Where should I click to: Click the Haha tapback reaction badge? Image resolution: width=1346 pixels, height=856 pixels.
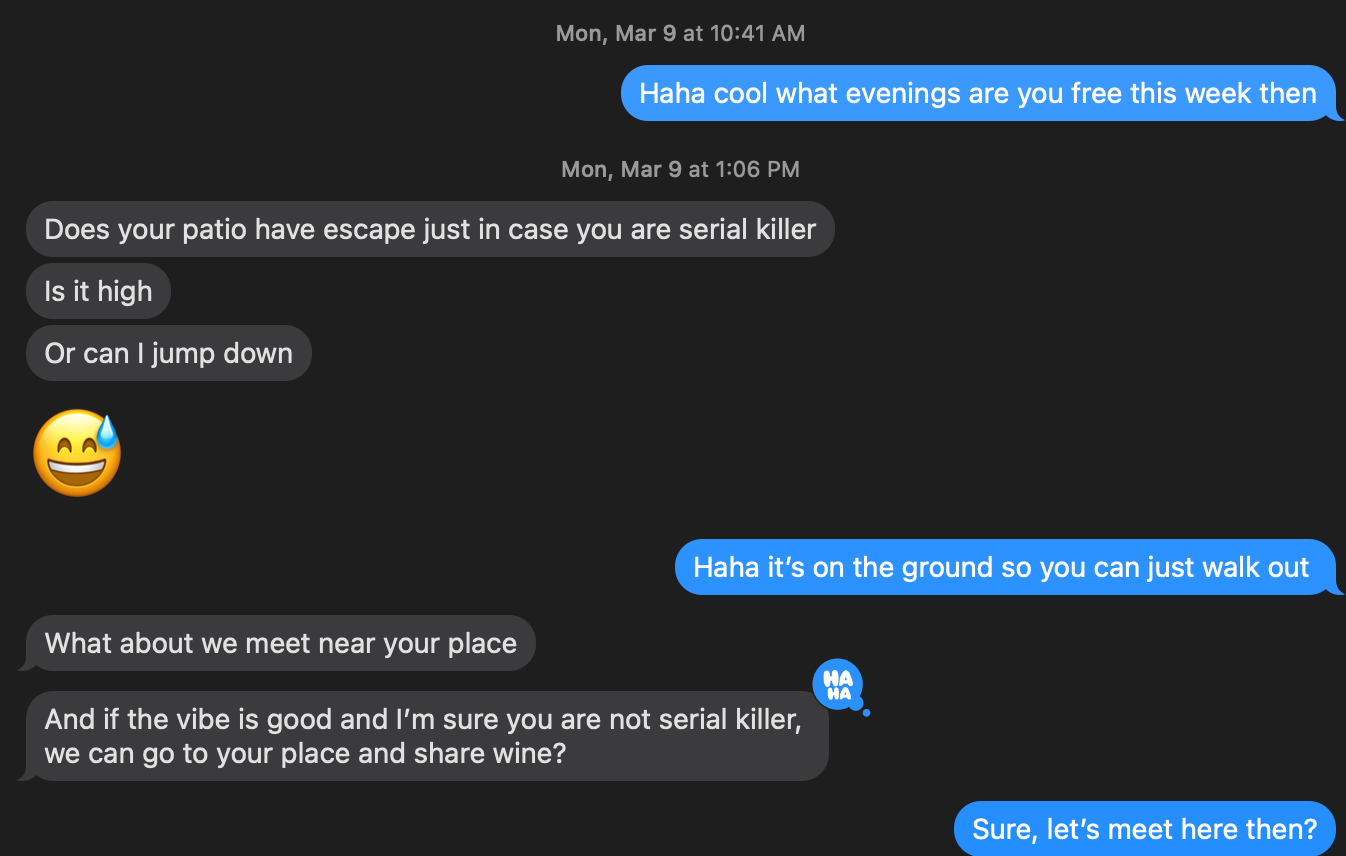tap(838, 685)
